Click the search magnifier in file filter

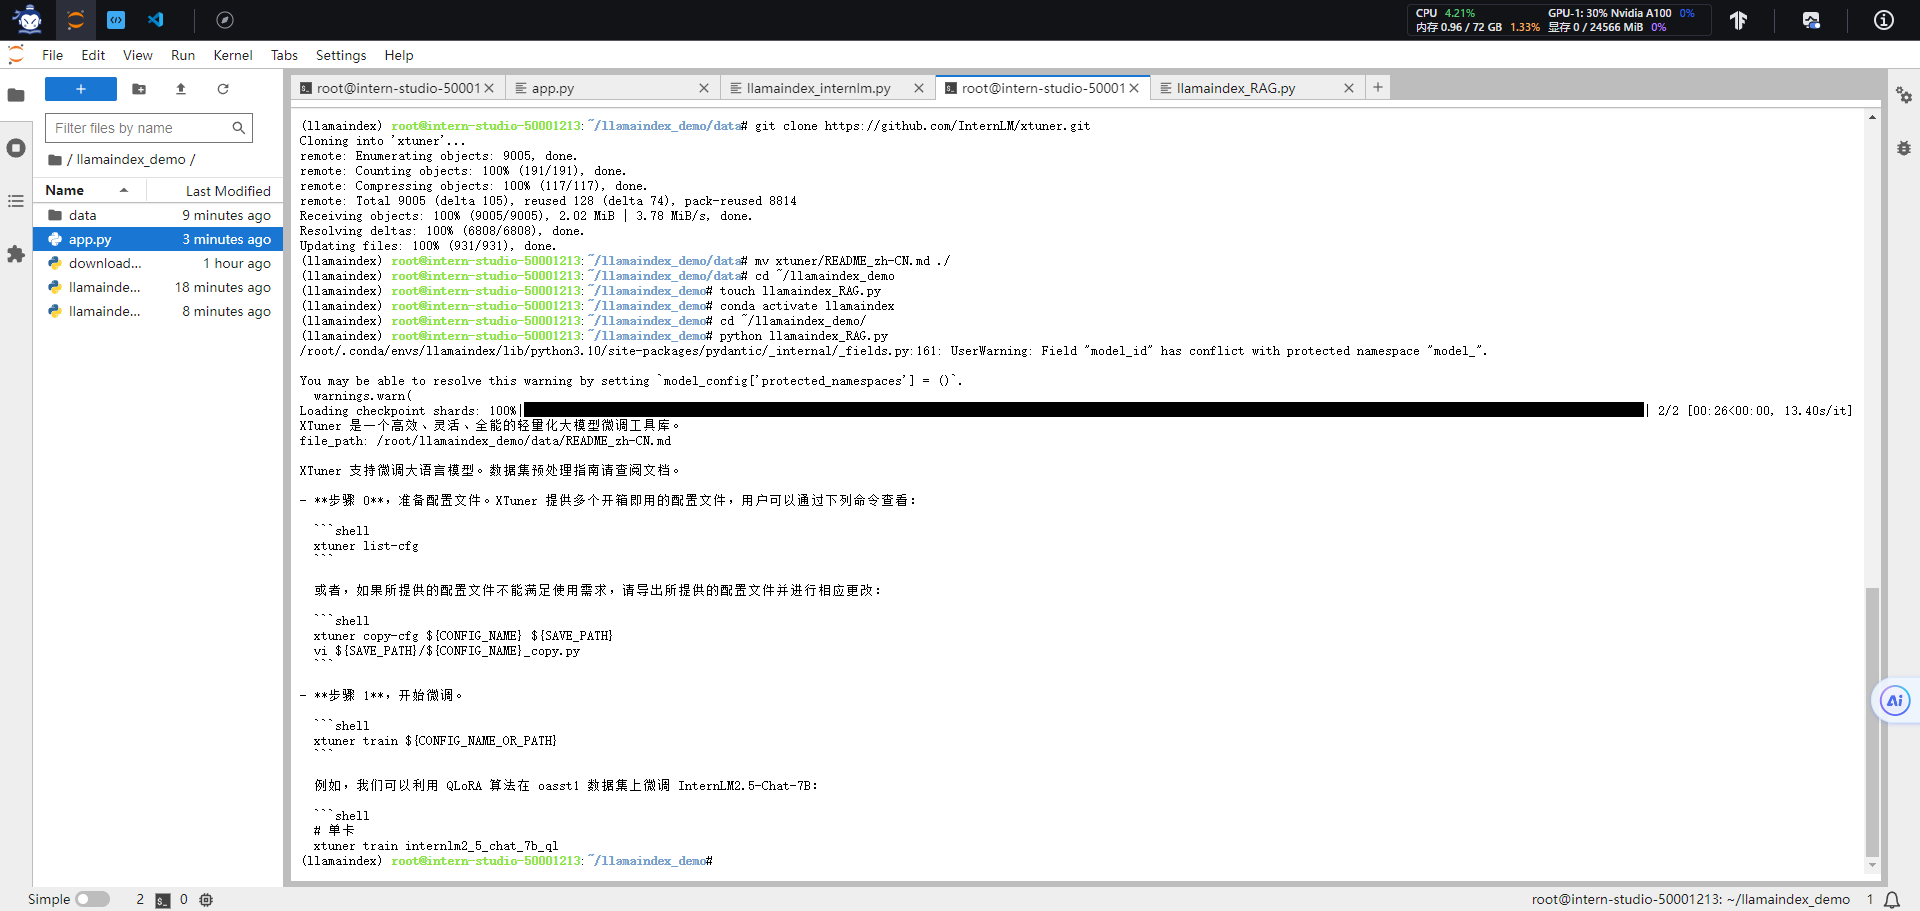[x=238, y=128]
